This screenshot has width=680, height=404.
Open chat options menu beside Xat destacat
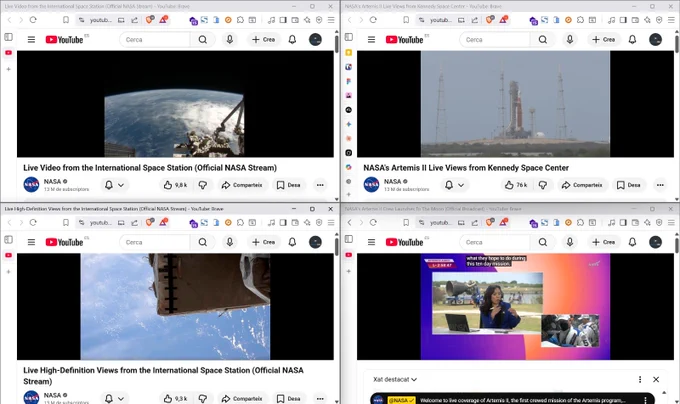pyautogui.click(x=640, y=379)
